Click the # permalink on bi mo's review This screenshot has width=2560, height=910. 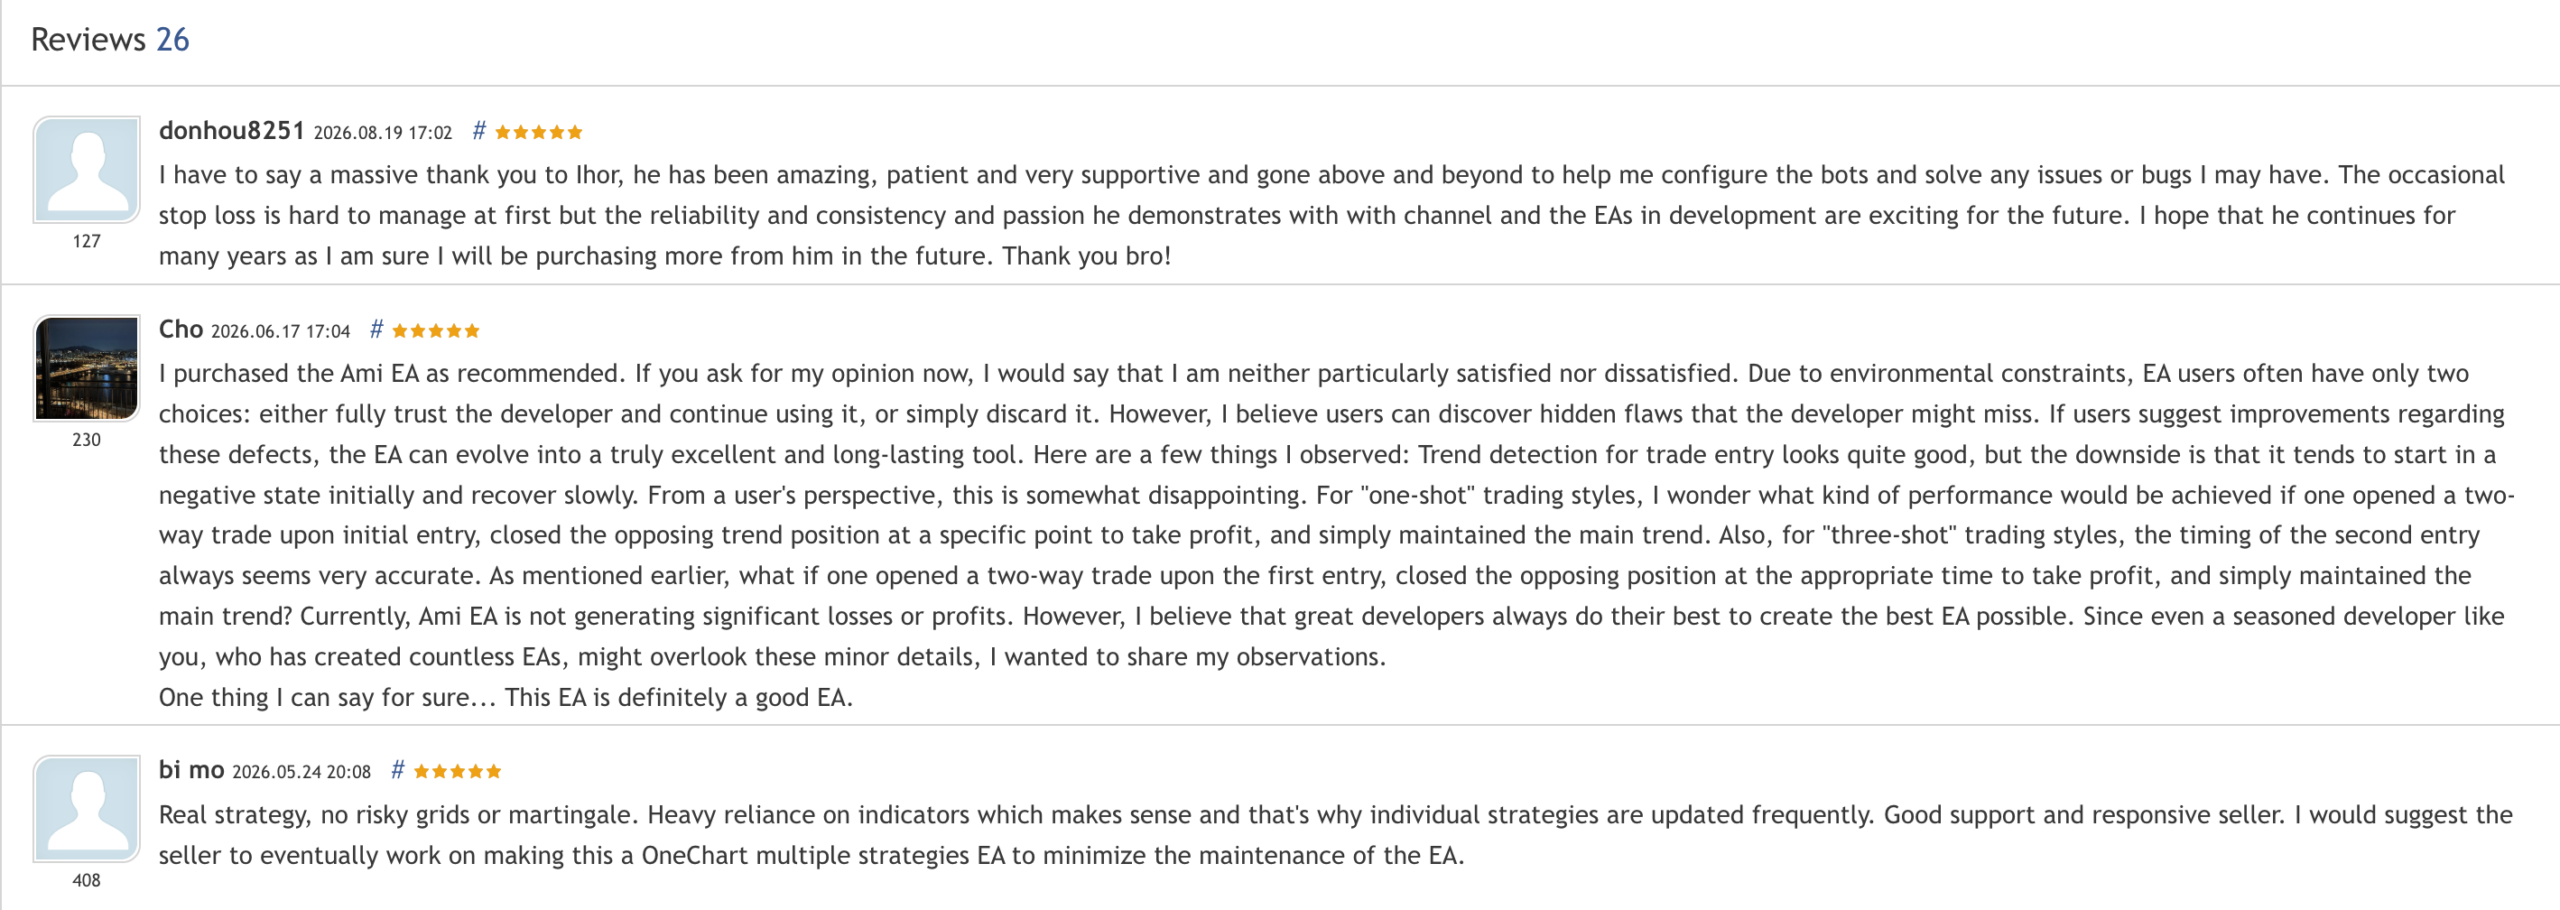[397, 770]
